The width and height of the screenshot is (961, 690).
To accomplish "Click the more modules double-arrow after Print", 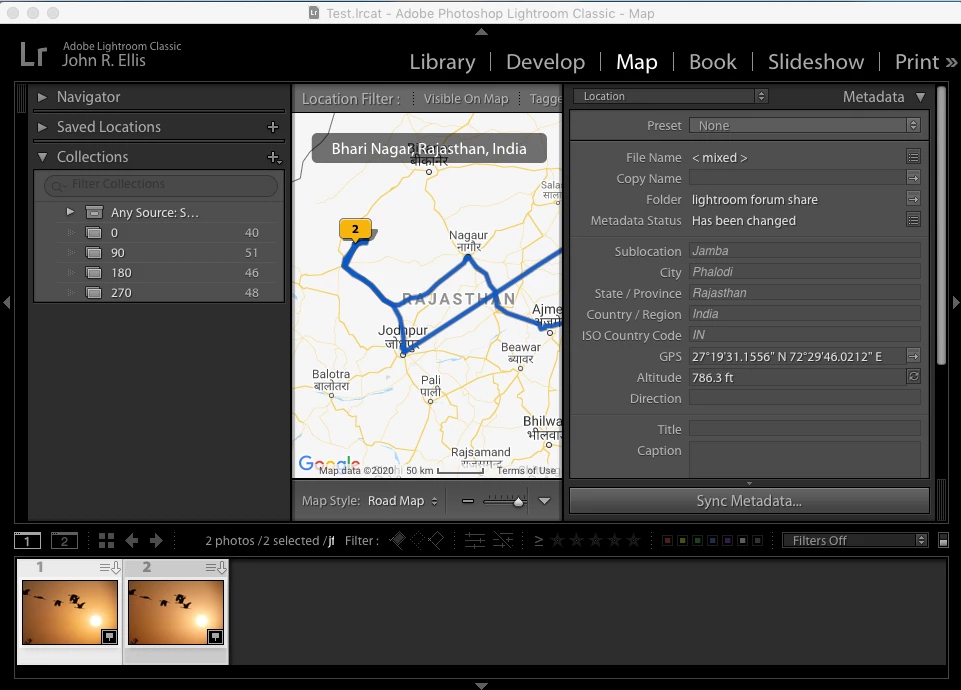I will pos(951,62).
